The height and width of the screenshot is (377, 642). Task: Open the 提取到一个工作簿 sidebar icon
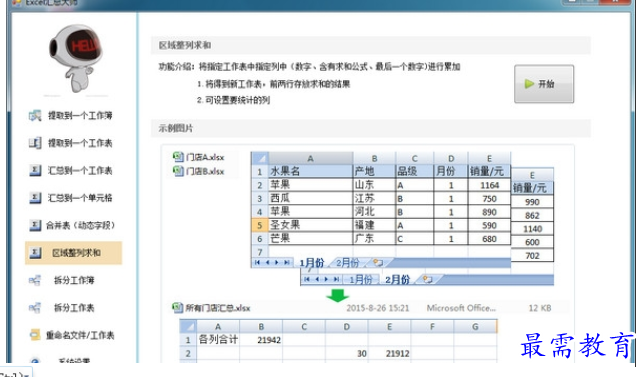[x=35, y=116]
